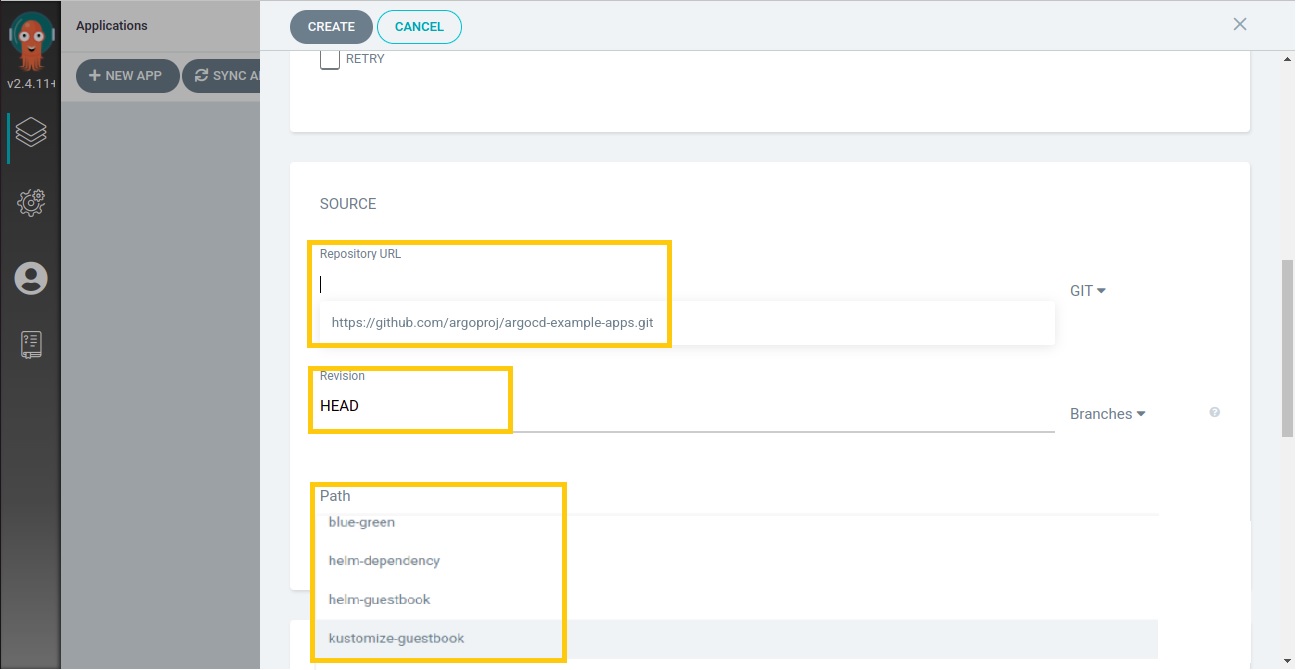This screenshot has width=1296, height=670.
Task: Choose blue-green from the path list
Action: (x=362, y=522)
